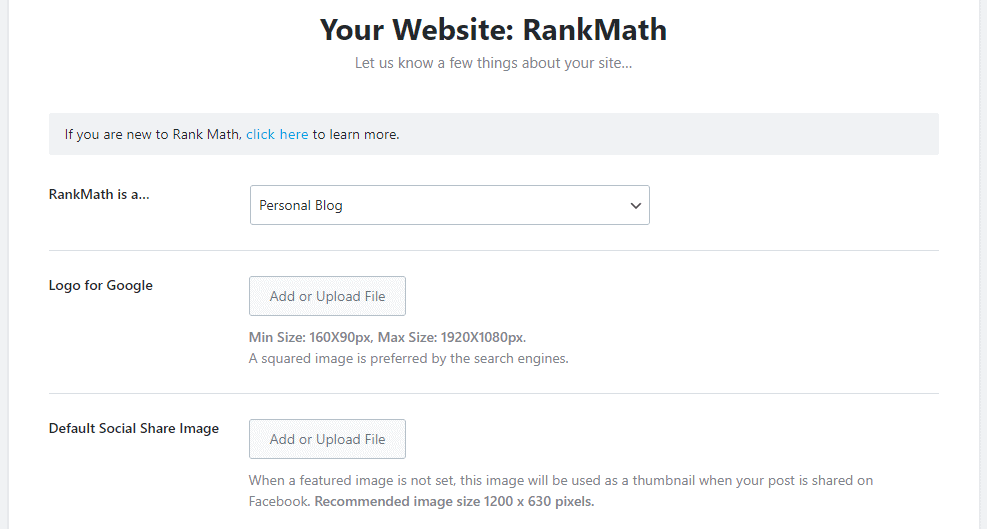Click the "Logo for Google" label
This screenshot has width=987, height=529.
pyautogui.click(x=101, y=285)
